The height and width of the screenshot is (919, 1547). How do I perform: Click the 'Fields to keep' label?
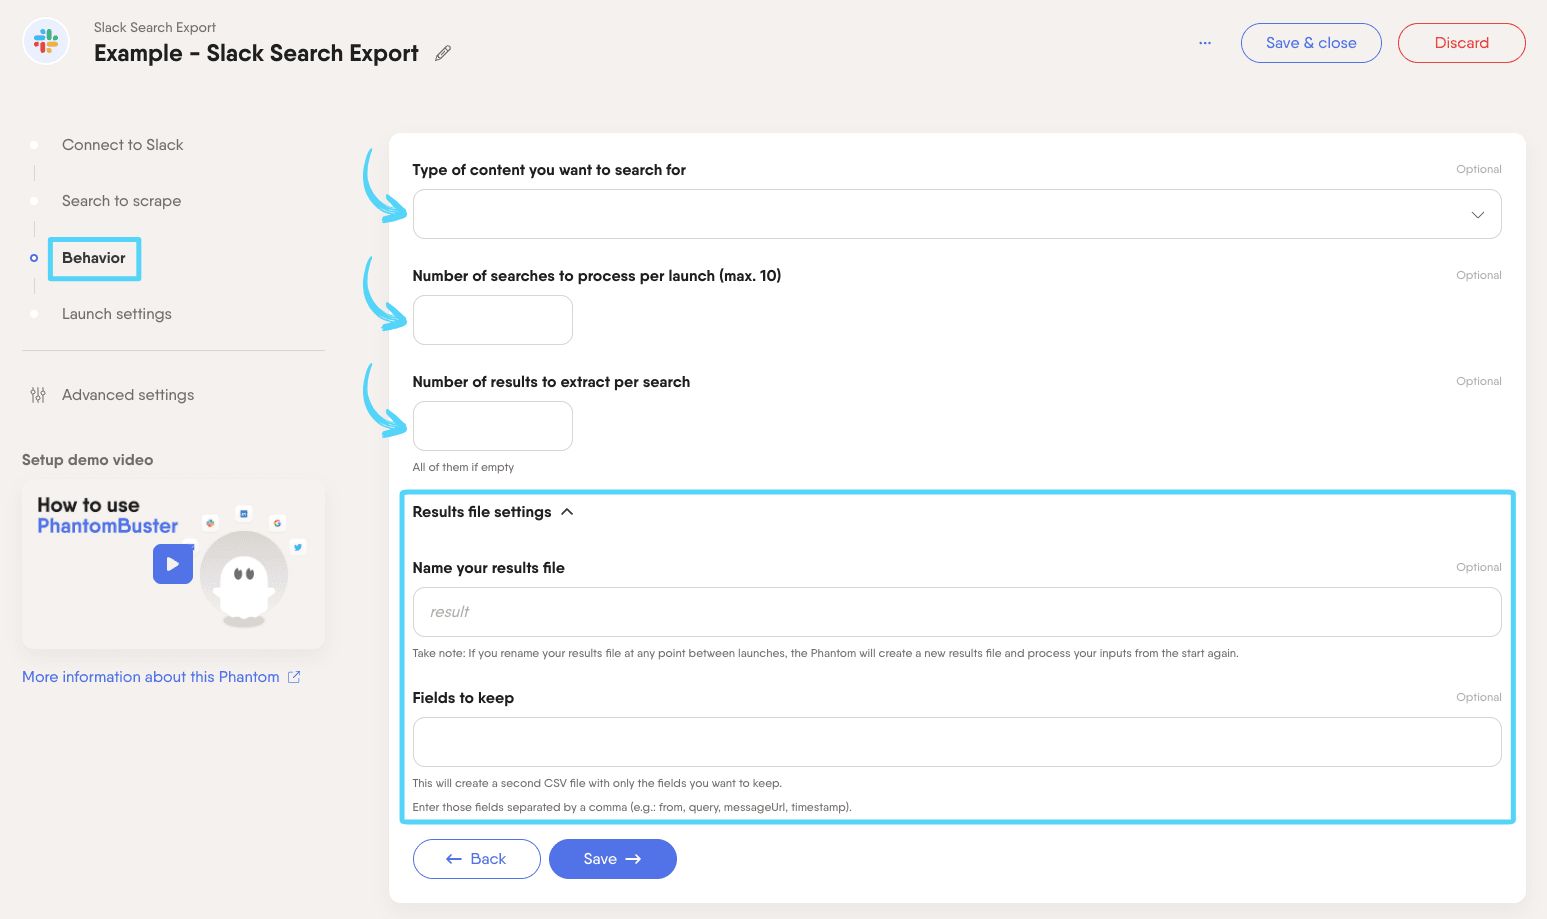pyautogui.click(x=463, y=698)
